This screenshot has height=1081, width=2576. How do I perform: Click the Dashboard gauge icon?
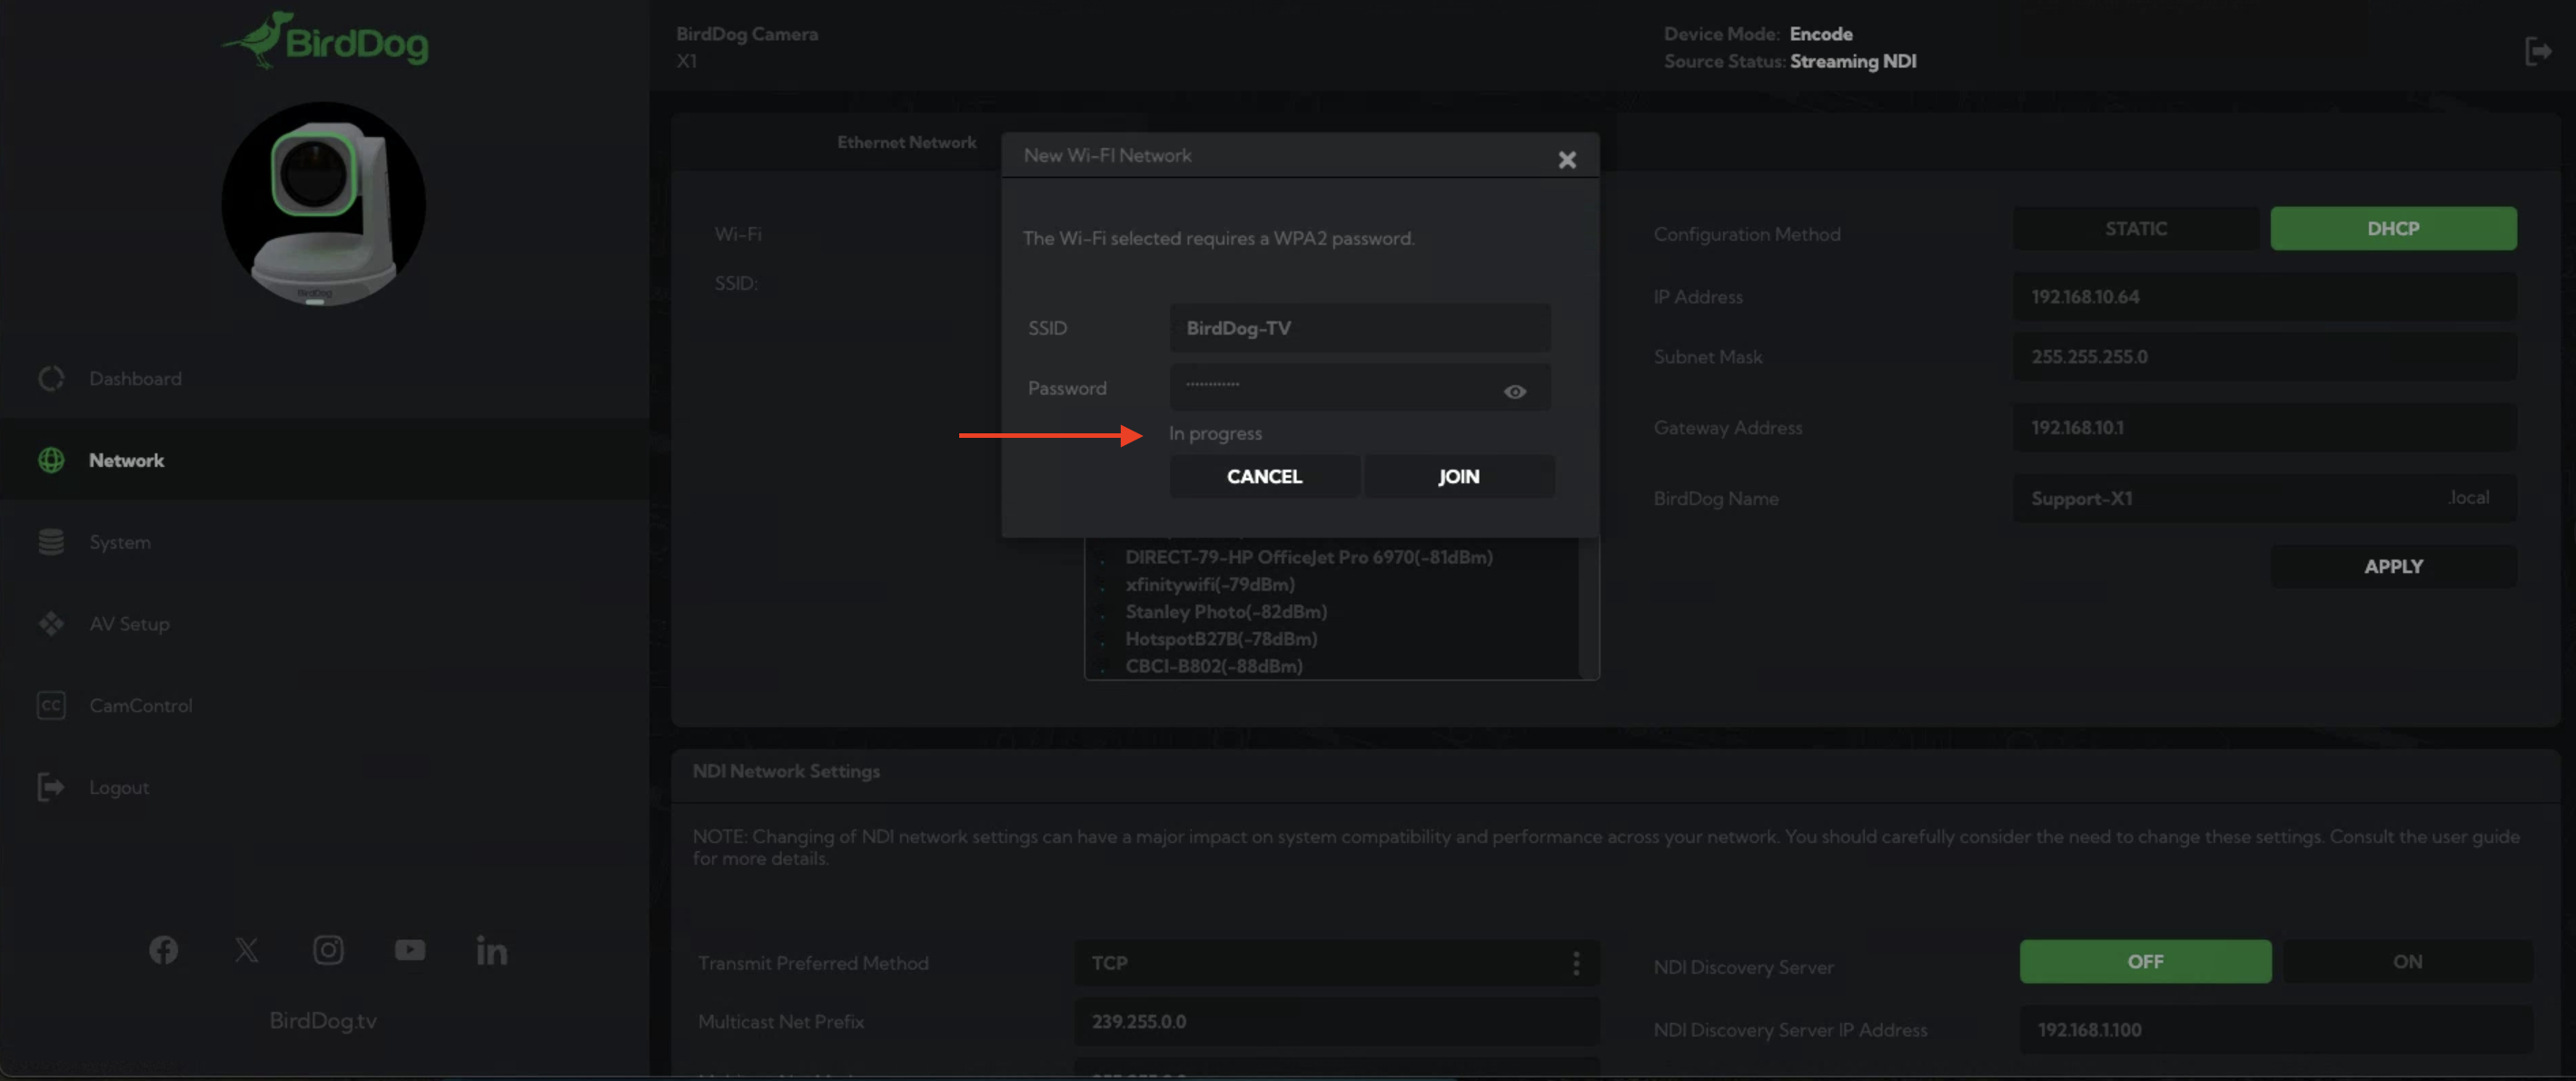[51, 379]
